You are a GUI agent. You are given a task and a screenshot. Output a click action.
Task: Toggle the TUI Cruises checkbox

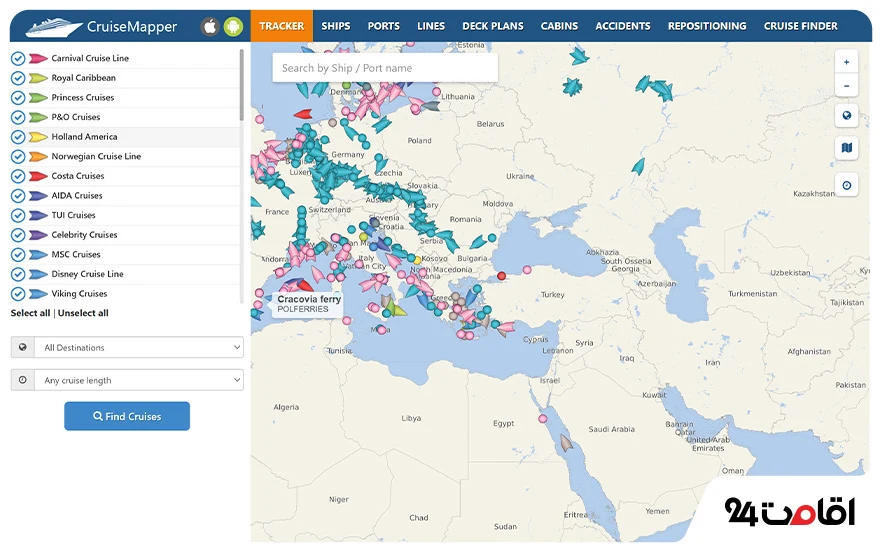pyautogui.click(x=18, y=215)
